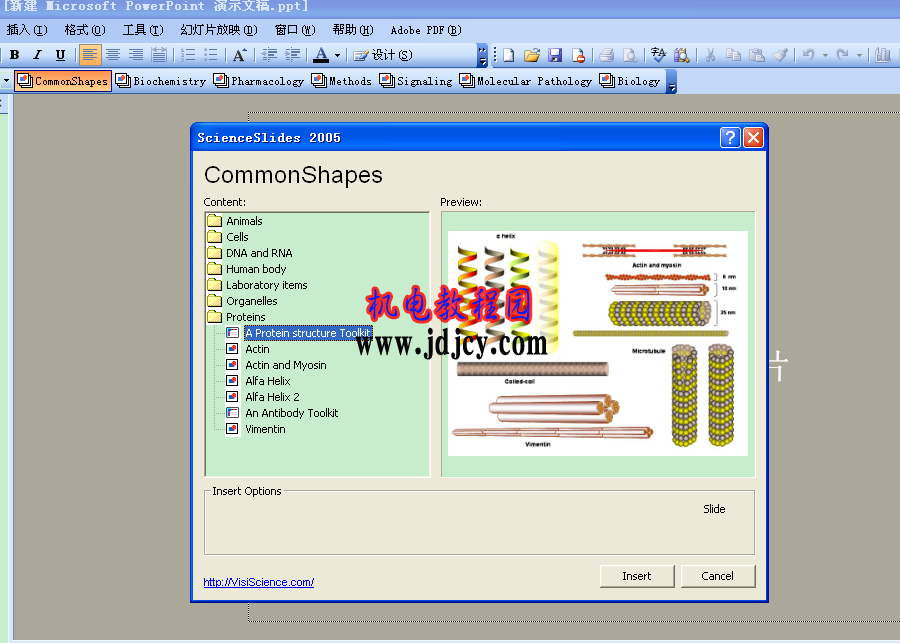Expand the Human body folder
Viewport: 900px width, 643px height.
pos(247,269)
